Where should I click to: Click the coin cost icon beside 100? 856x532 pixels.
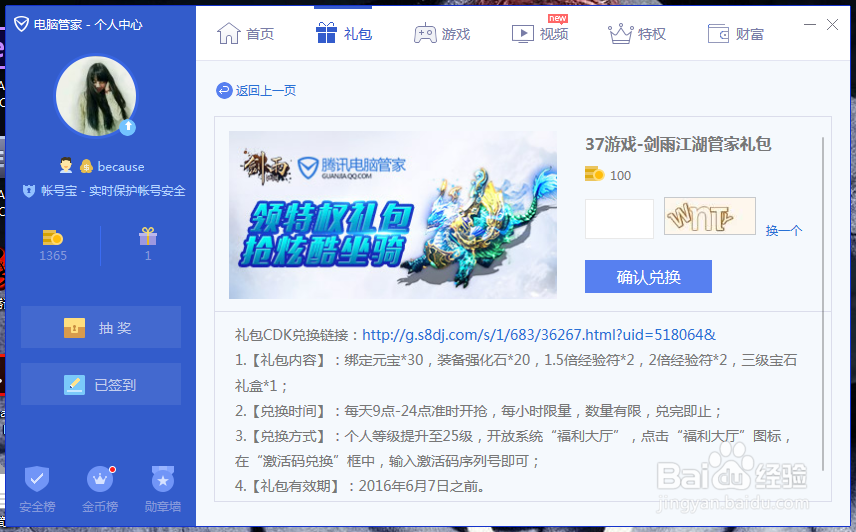pos(595,175)
